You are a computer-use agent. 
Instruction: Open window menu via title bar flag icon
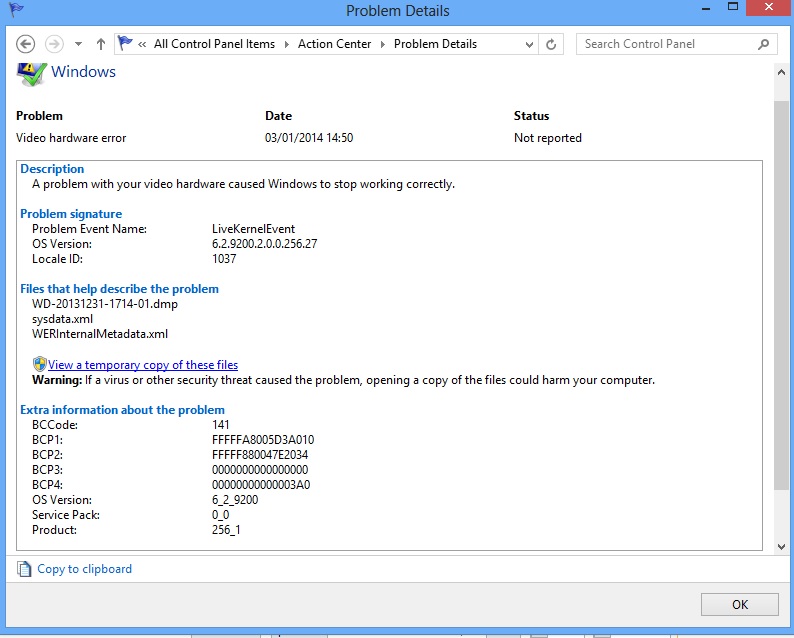coord(16,10)
